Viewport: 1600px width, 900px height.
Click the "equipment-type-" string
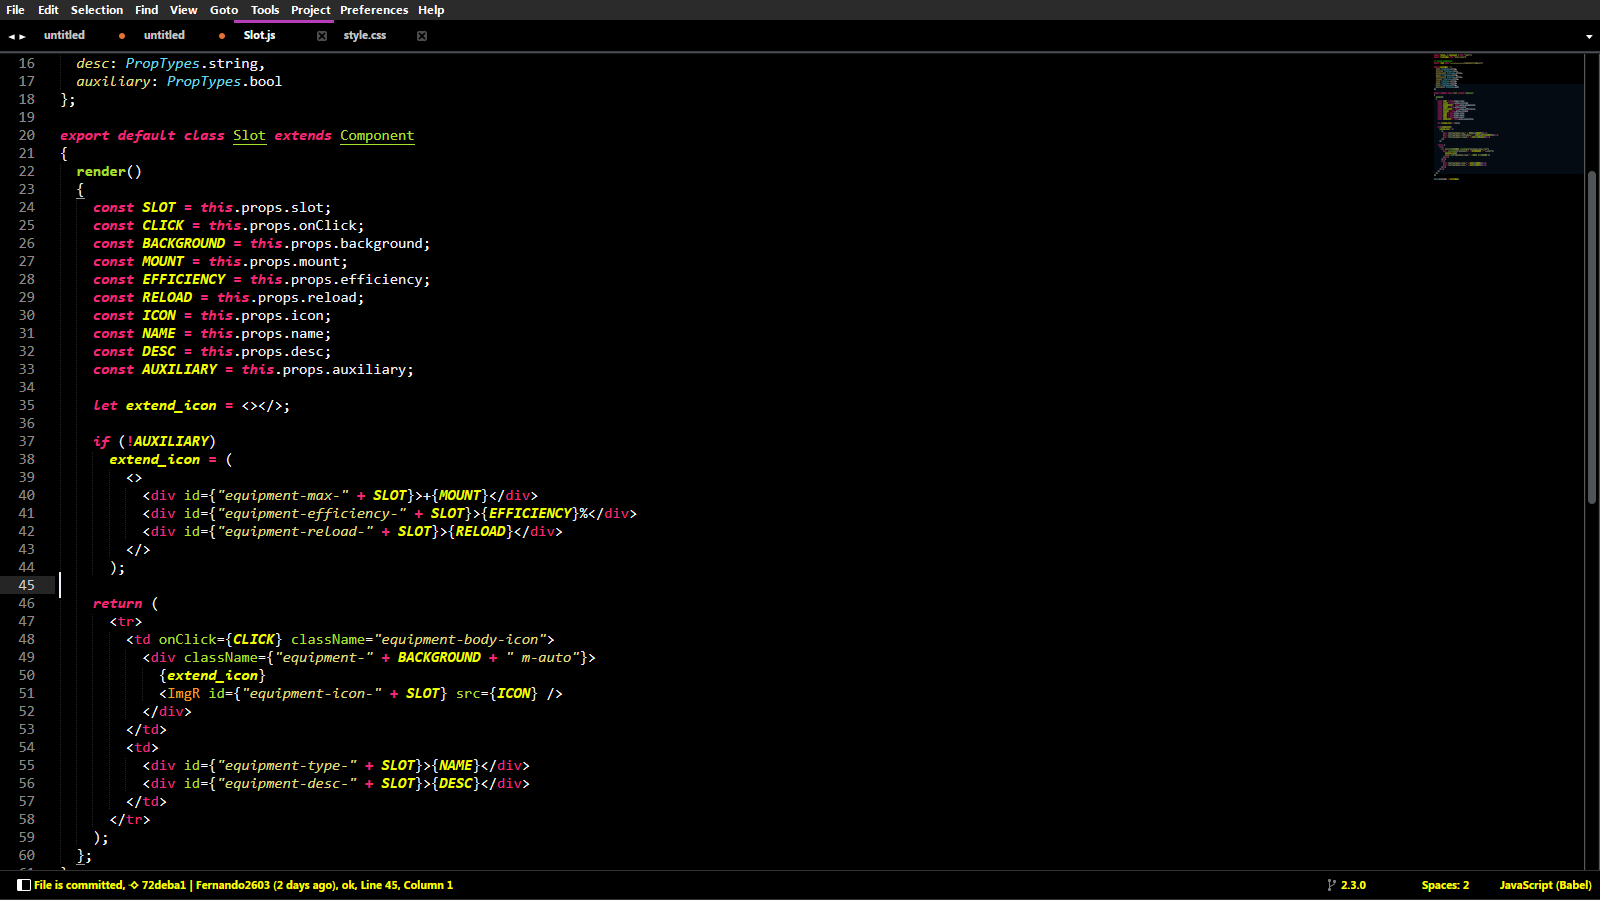pos(287,765)
